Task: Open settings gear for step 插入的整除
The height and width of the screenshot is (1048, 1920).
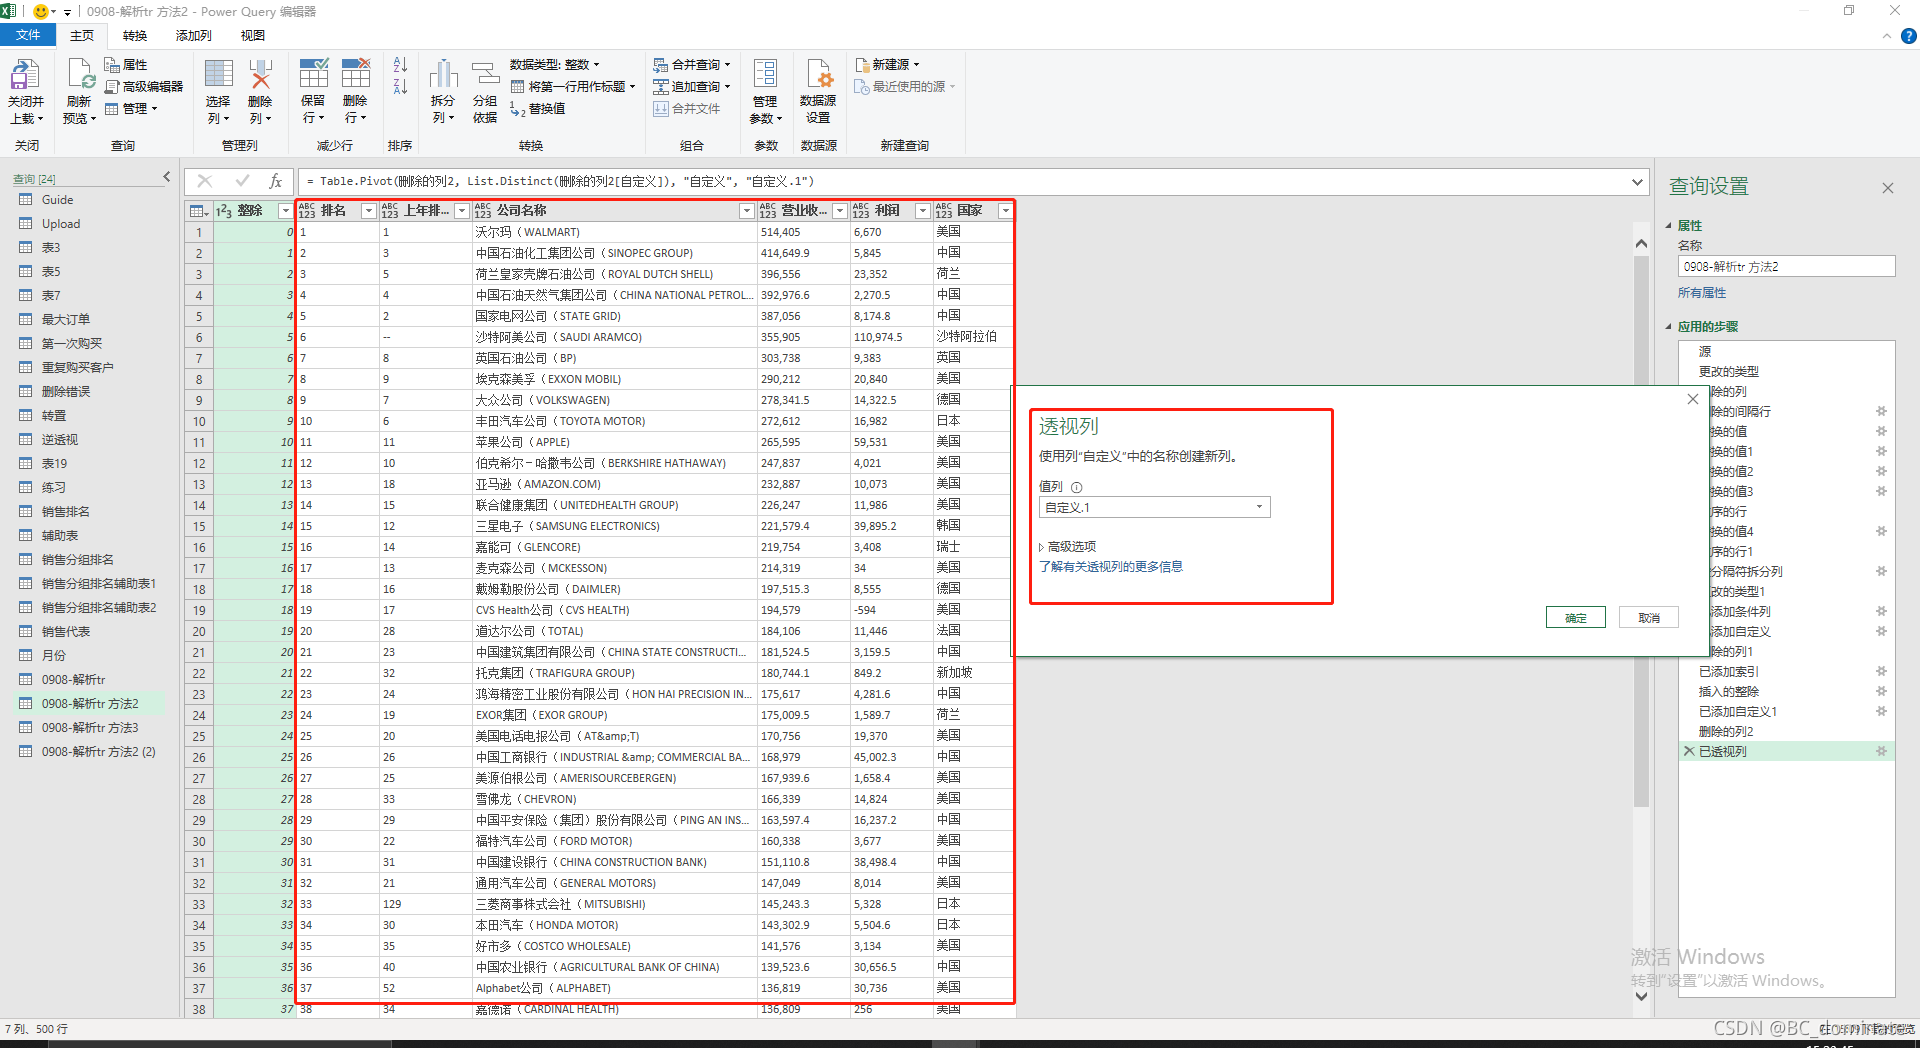Action: click(x=1881, y=691)
